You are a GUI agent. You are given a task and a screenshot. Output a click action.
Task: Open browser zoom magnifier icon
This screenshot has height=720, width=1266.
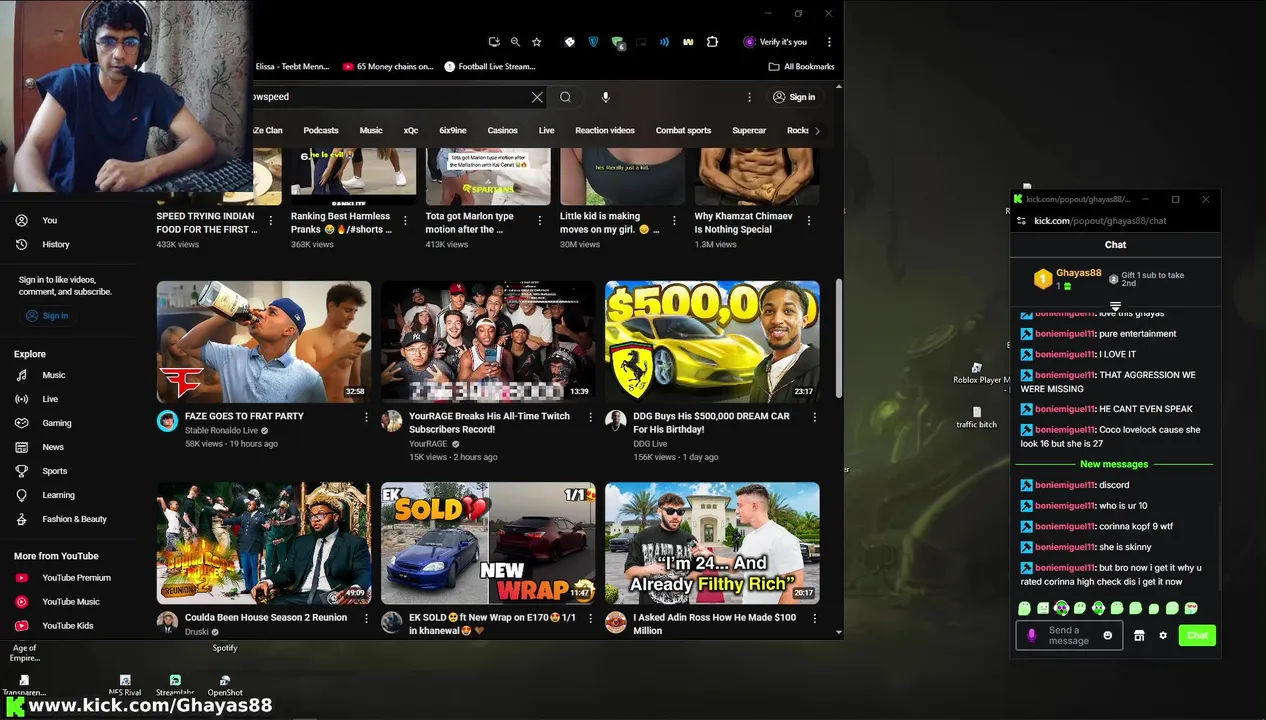point(515,42)
